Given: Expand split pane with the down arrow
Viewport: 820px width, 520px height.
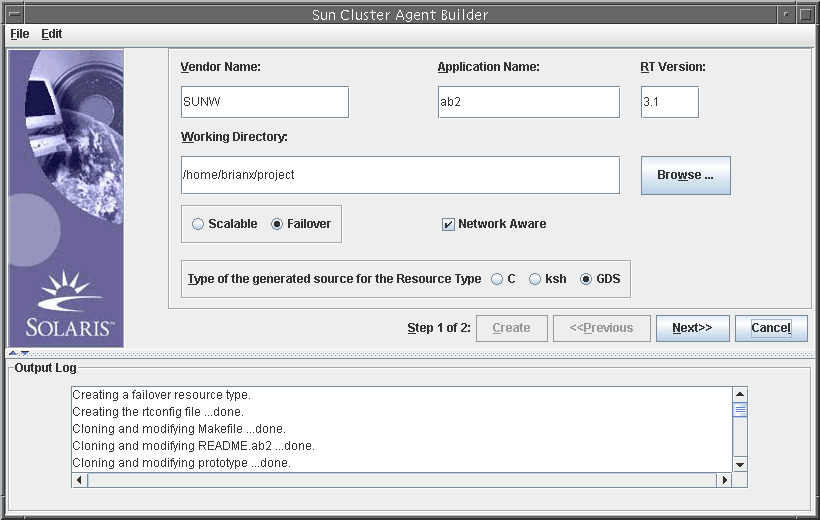Looking at the screenshot, I should (x=24, y=354).
